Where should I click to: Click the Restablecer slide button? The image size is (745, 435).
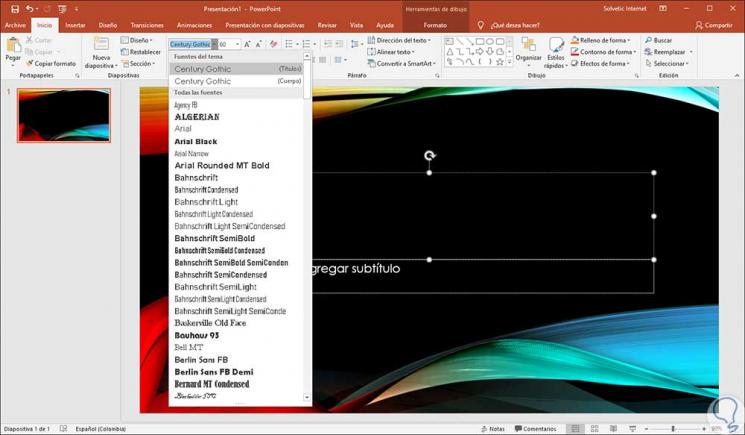pyautogui.click(x=141, y=52)
